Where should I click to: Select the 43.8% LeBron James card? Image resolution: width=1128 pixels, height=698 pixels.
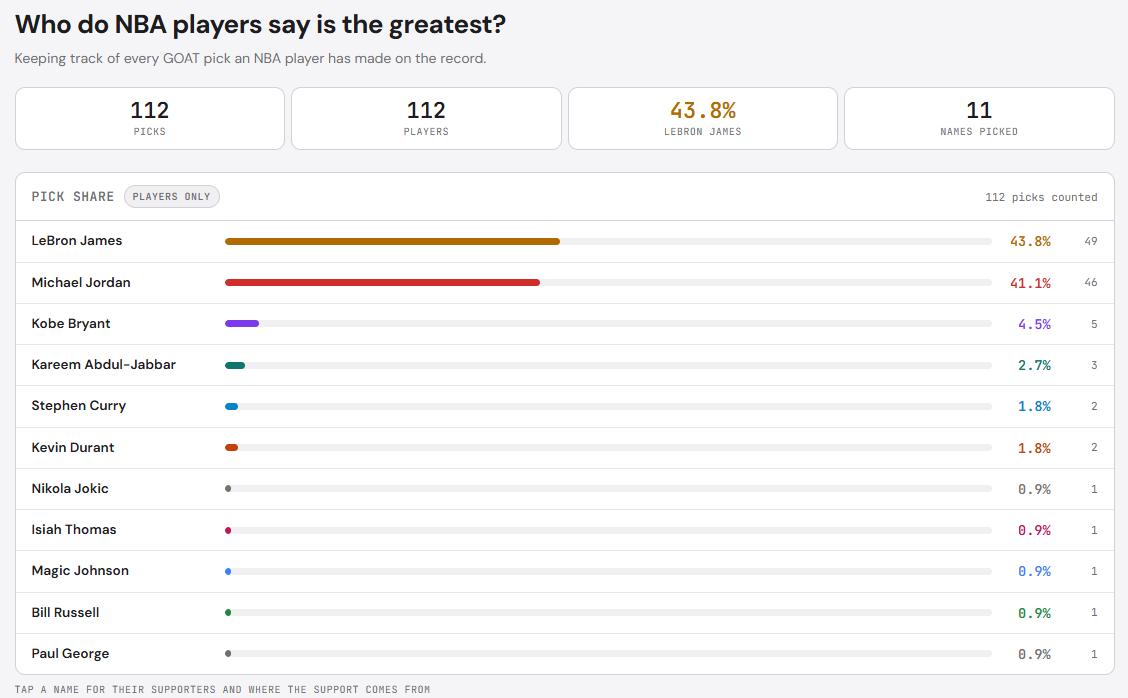[x=703, y=119]
